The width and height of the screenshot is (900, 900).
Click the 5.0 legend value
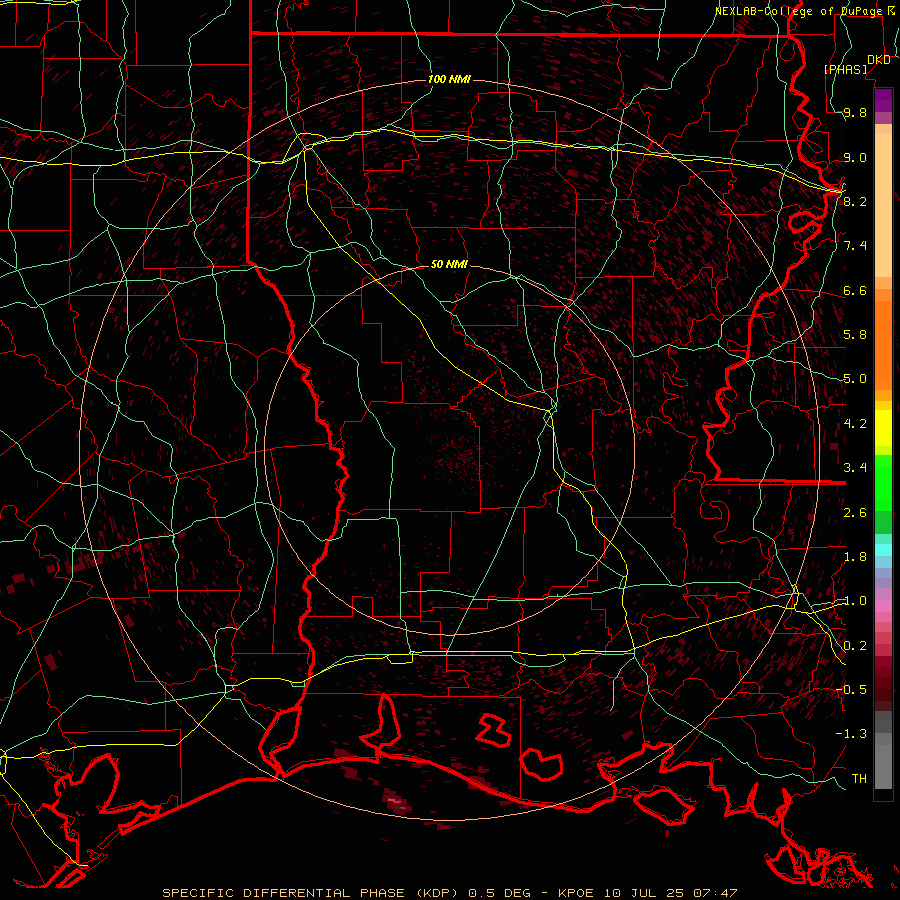click(x=855, y=379)
